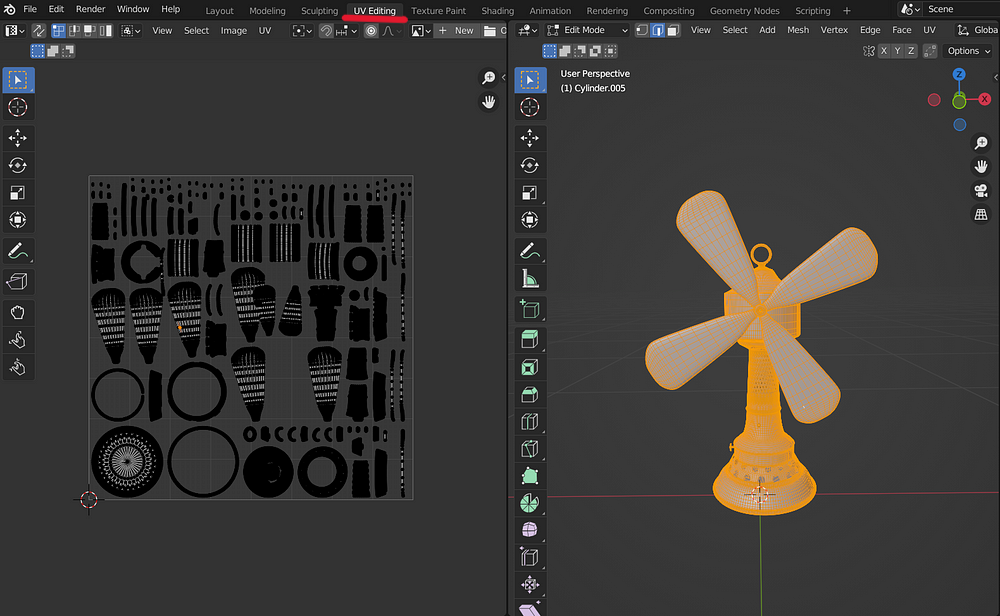Enable Face select mode in the 3D viewport
1000x616 pixels.
click(x=673, y=30)
